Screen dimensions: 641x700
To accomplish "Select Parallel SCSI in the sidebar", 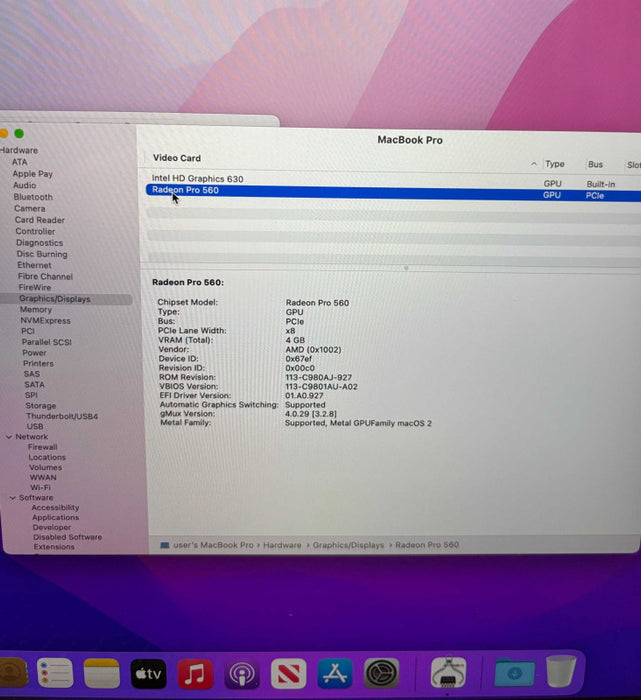I will pyautogui.click(x=47, y=342).
